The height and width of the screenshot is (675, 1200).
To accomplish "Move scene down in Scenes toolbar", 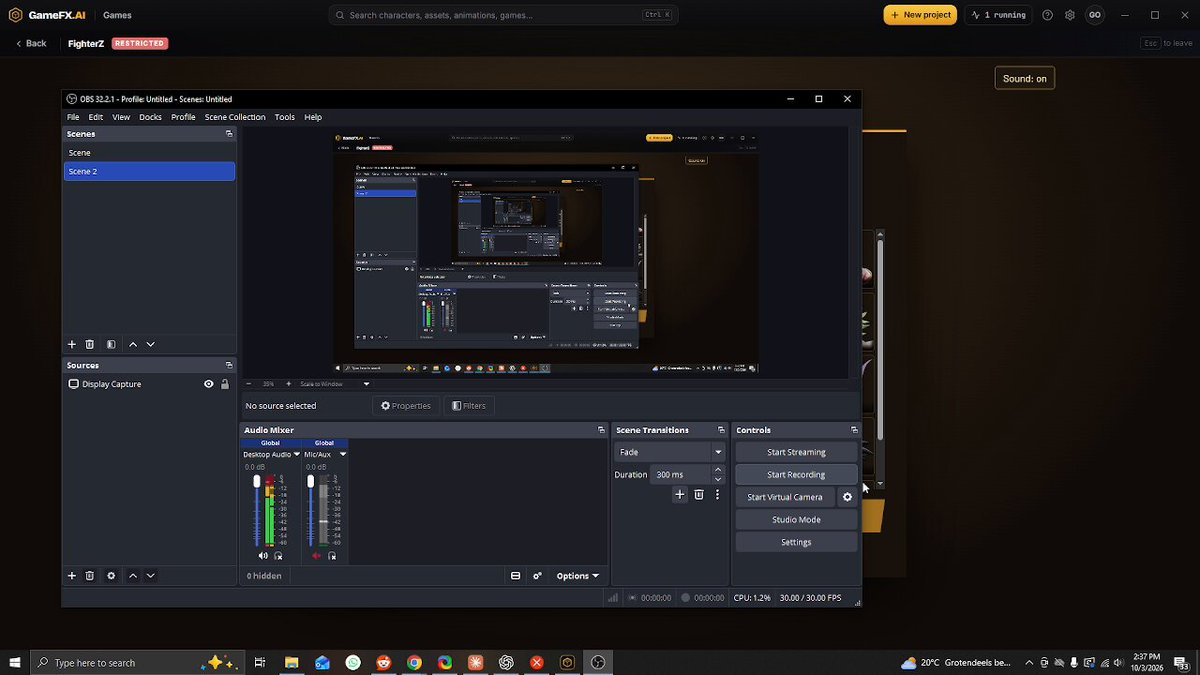I will click(x=151, y=344).
